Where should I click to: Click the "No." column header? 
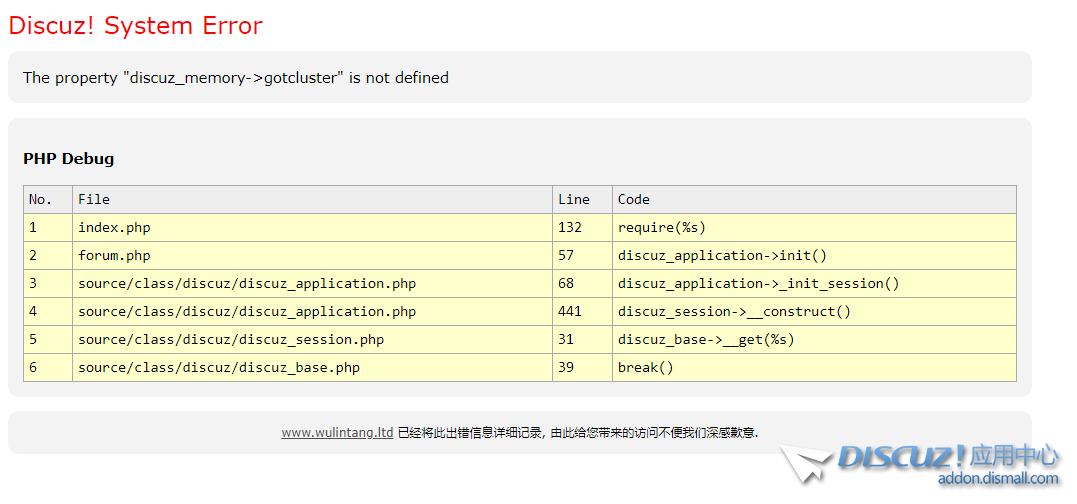tap(40, 199)
